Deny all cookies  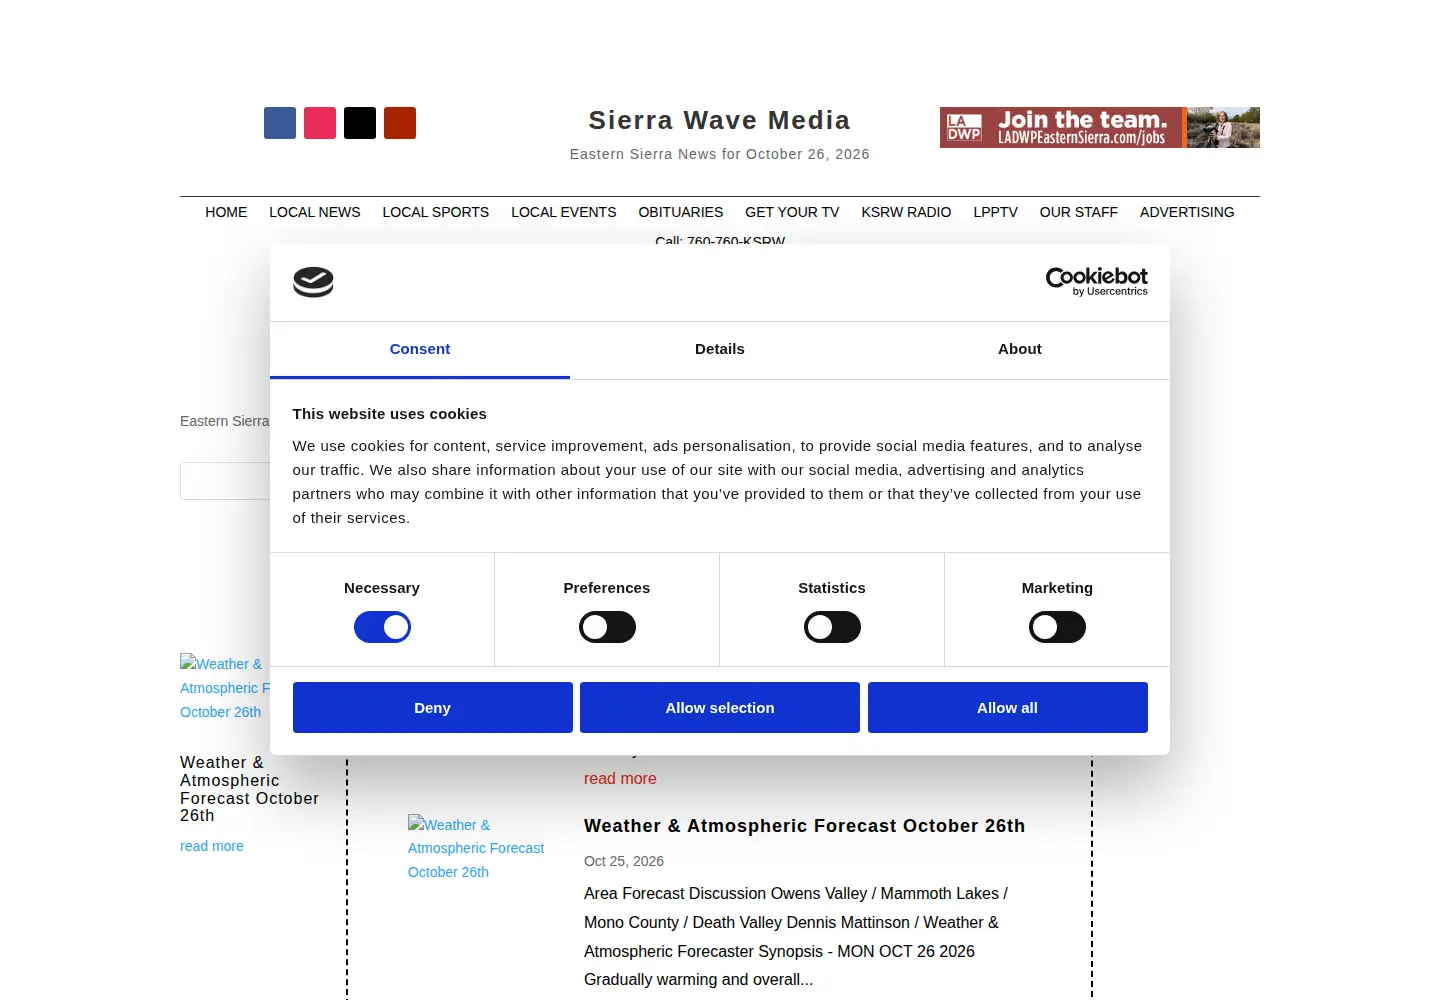point(433,707)
